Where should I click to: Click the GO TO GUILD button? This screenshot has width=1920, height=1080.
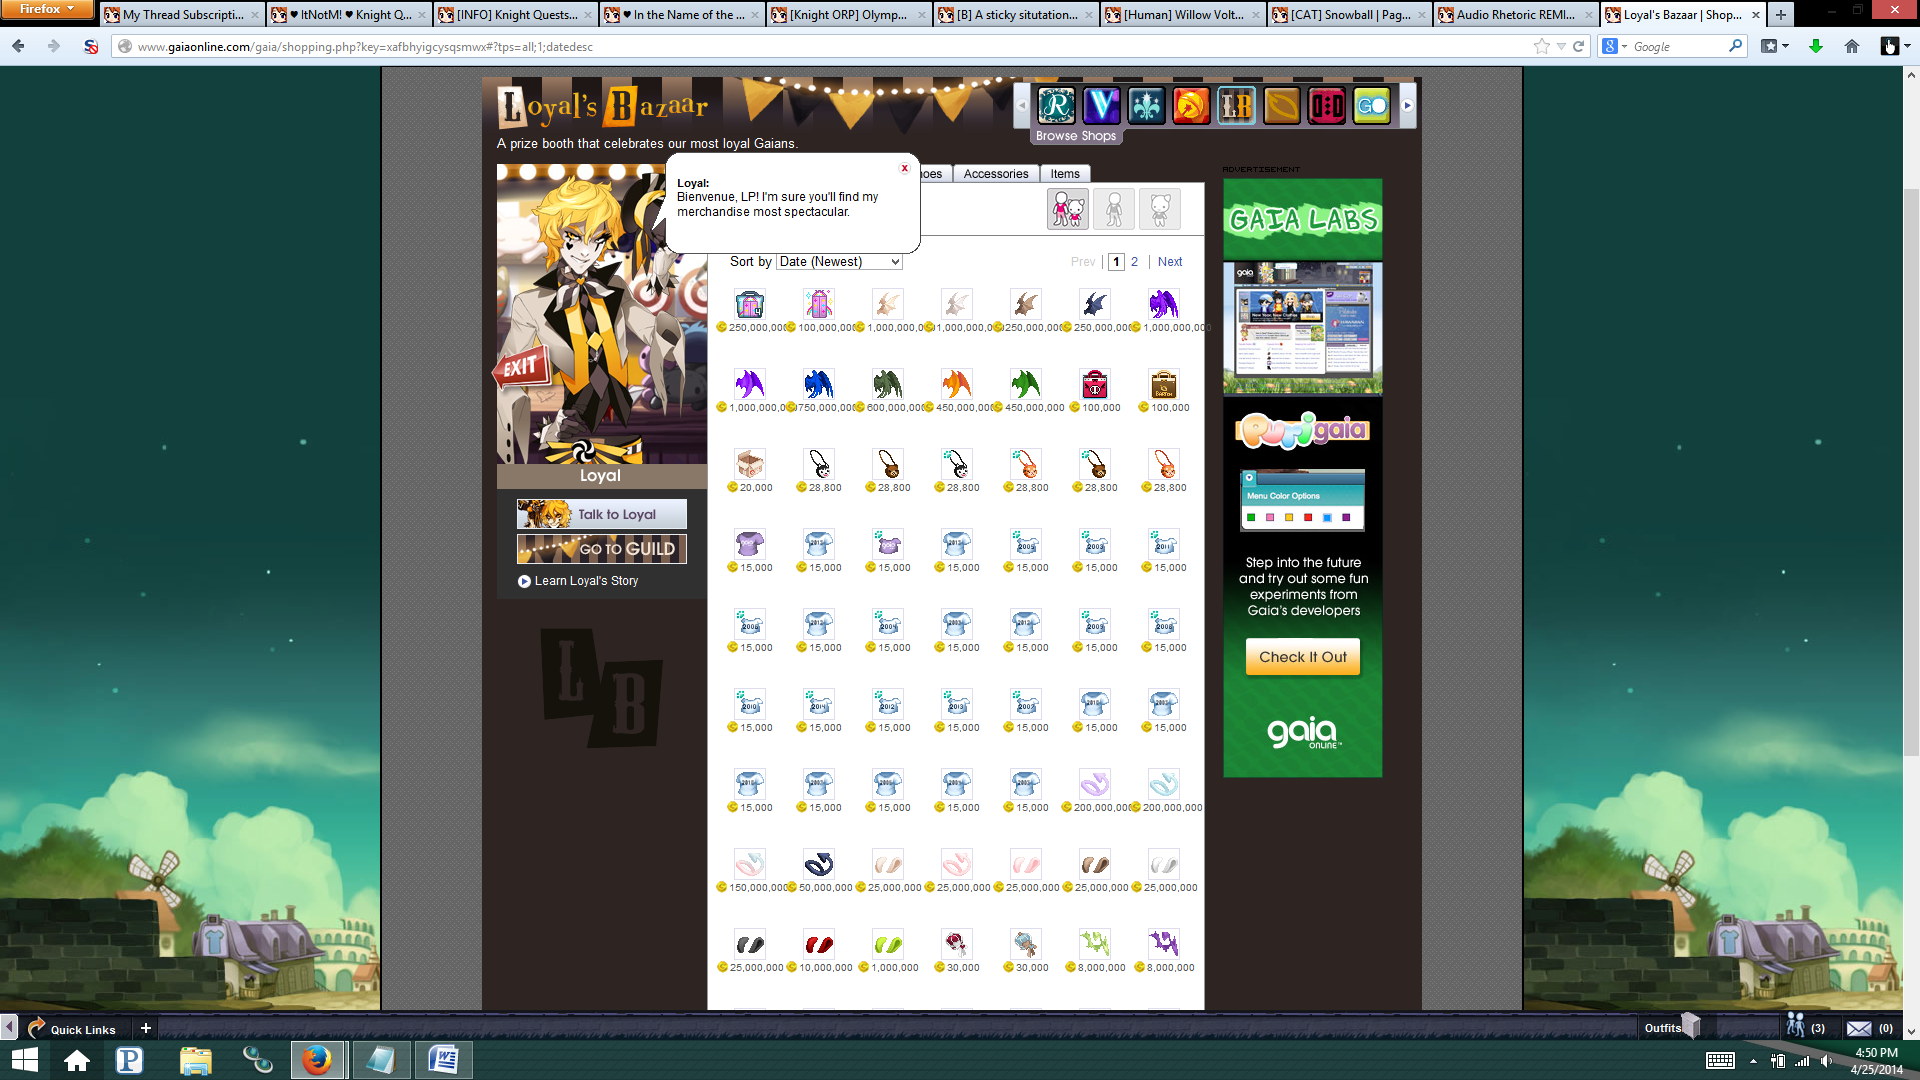pos(602,549)
